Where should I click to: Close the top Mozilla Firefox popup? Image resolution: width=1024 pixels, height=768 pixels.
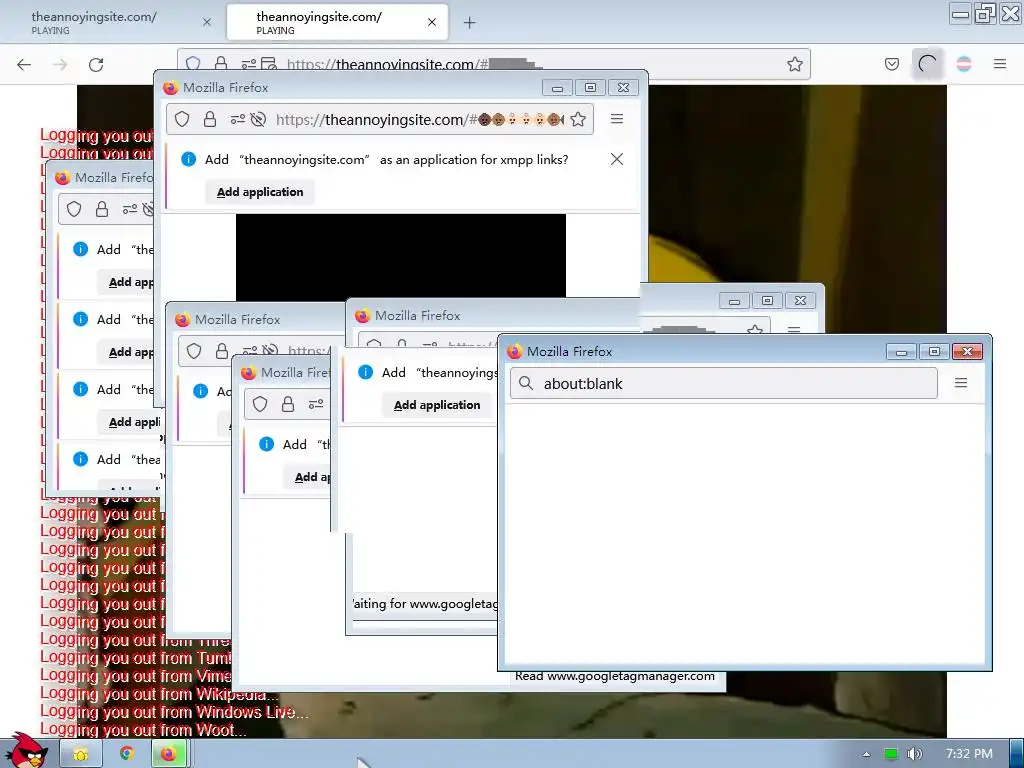(623, 88)
